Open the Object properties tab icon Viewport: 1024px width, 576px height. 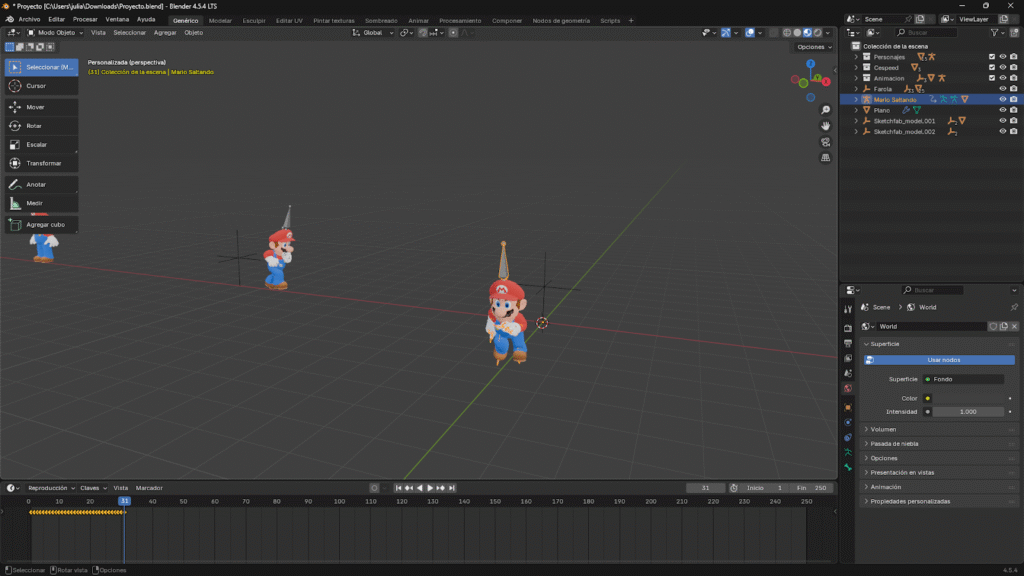[848, 407]
